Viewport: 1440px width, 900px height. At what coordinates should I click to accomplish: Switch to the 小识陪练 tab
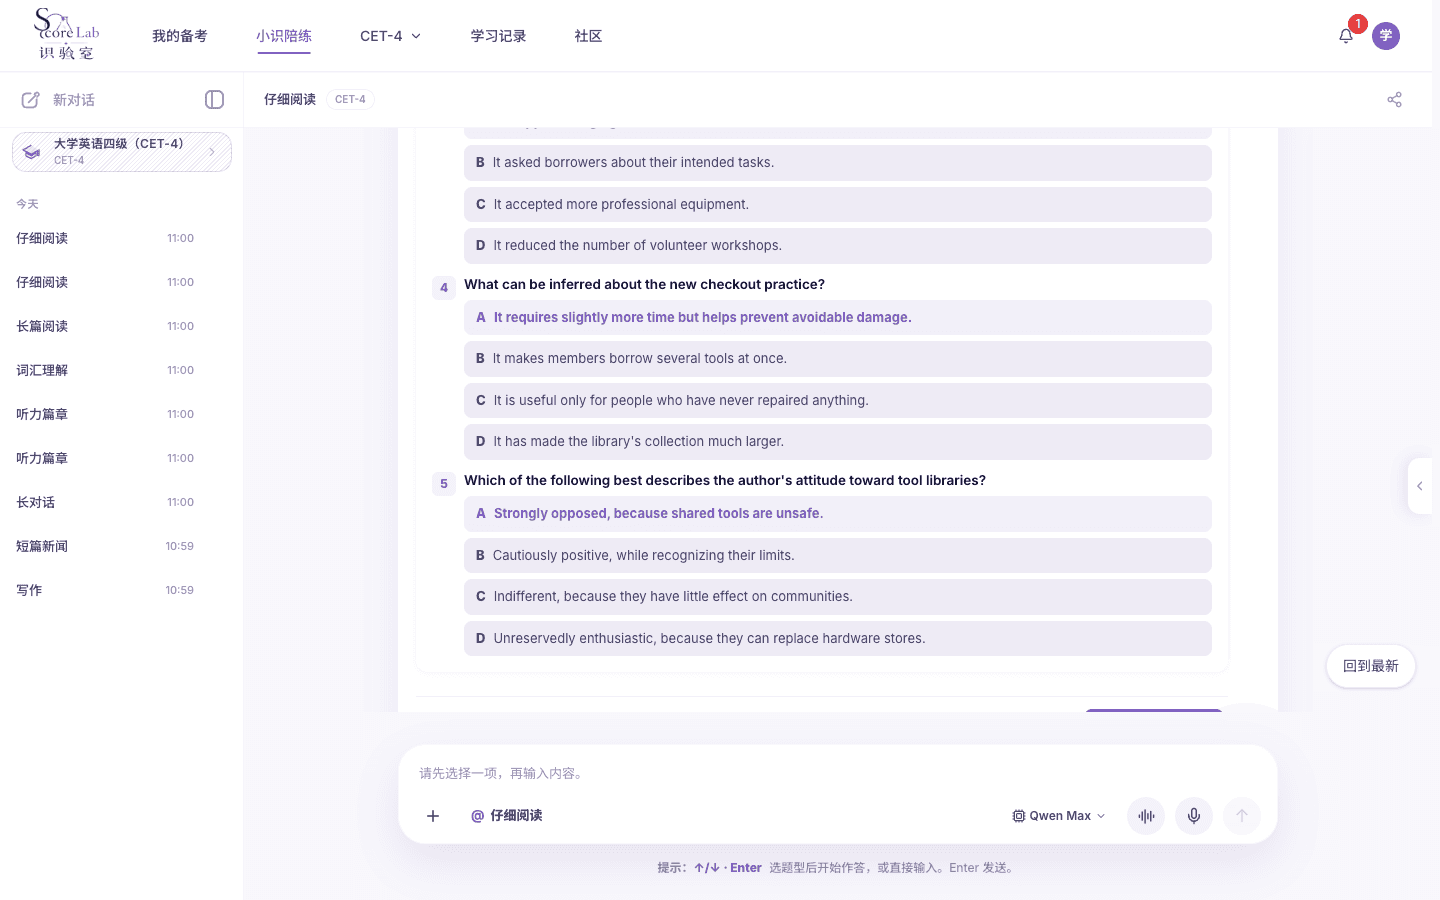284,36
